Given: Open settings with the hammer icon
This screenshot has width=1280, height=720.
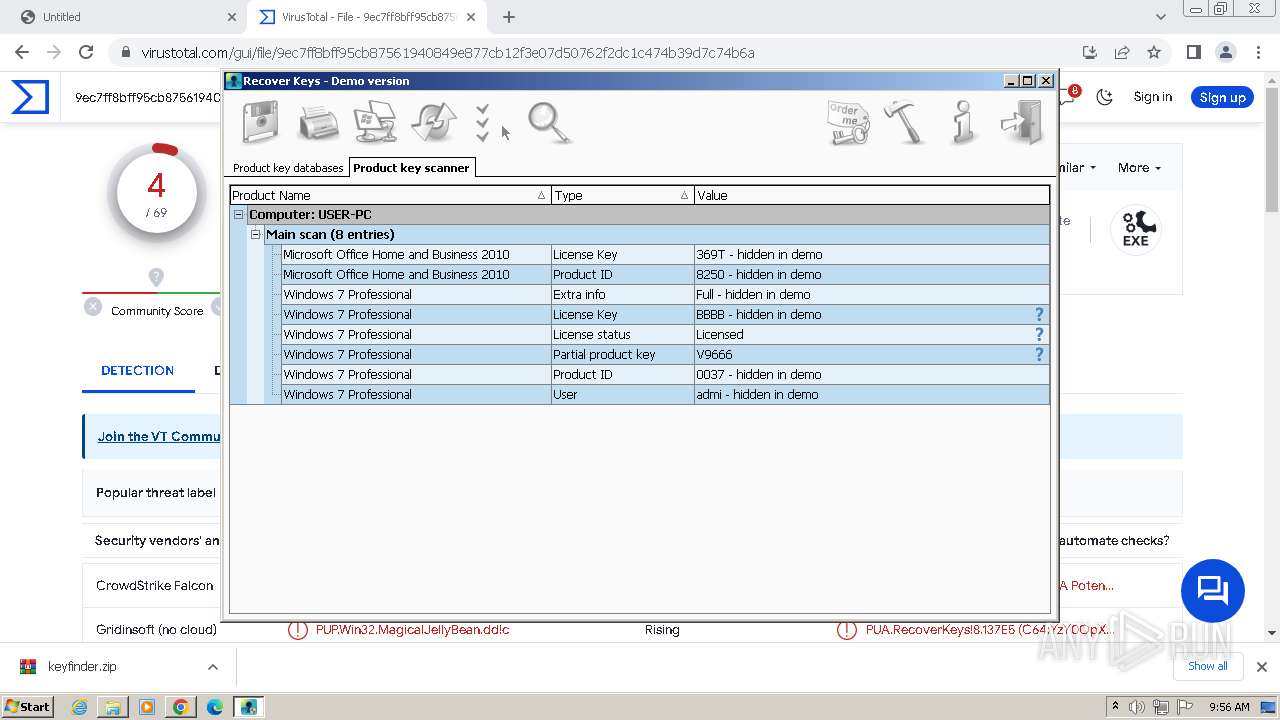Looking at the screenshot, I should (x=906, y=123).
